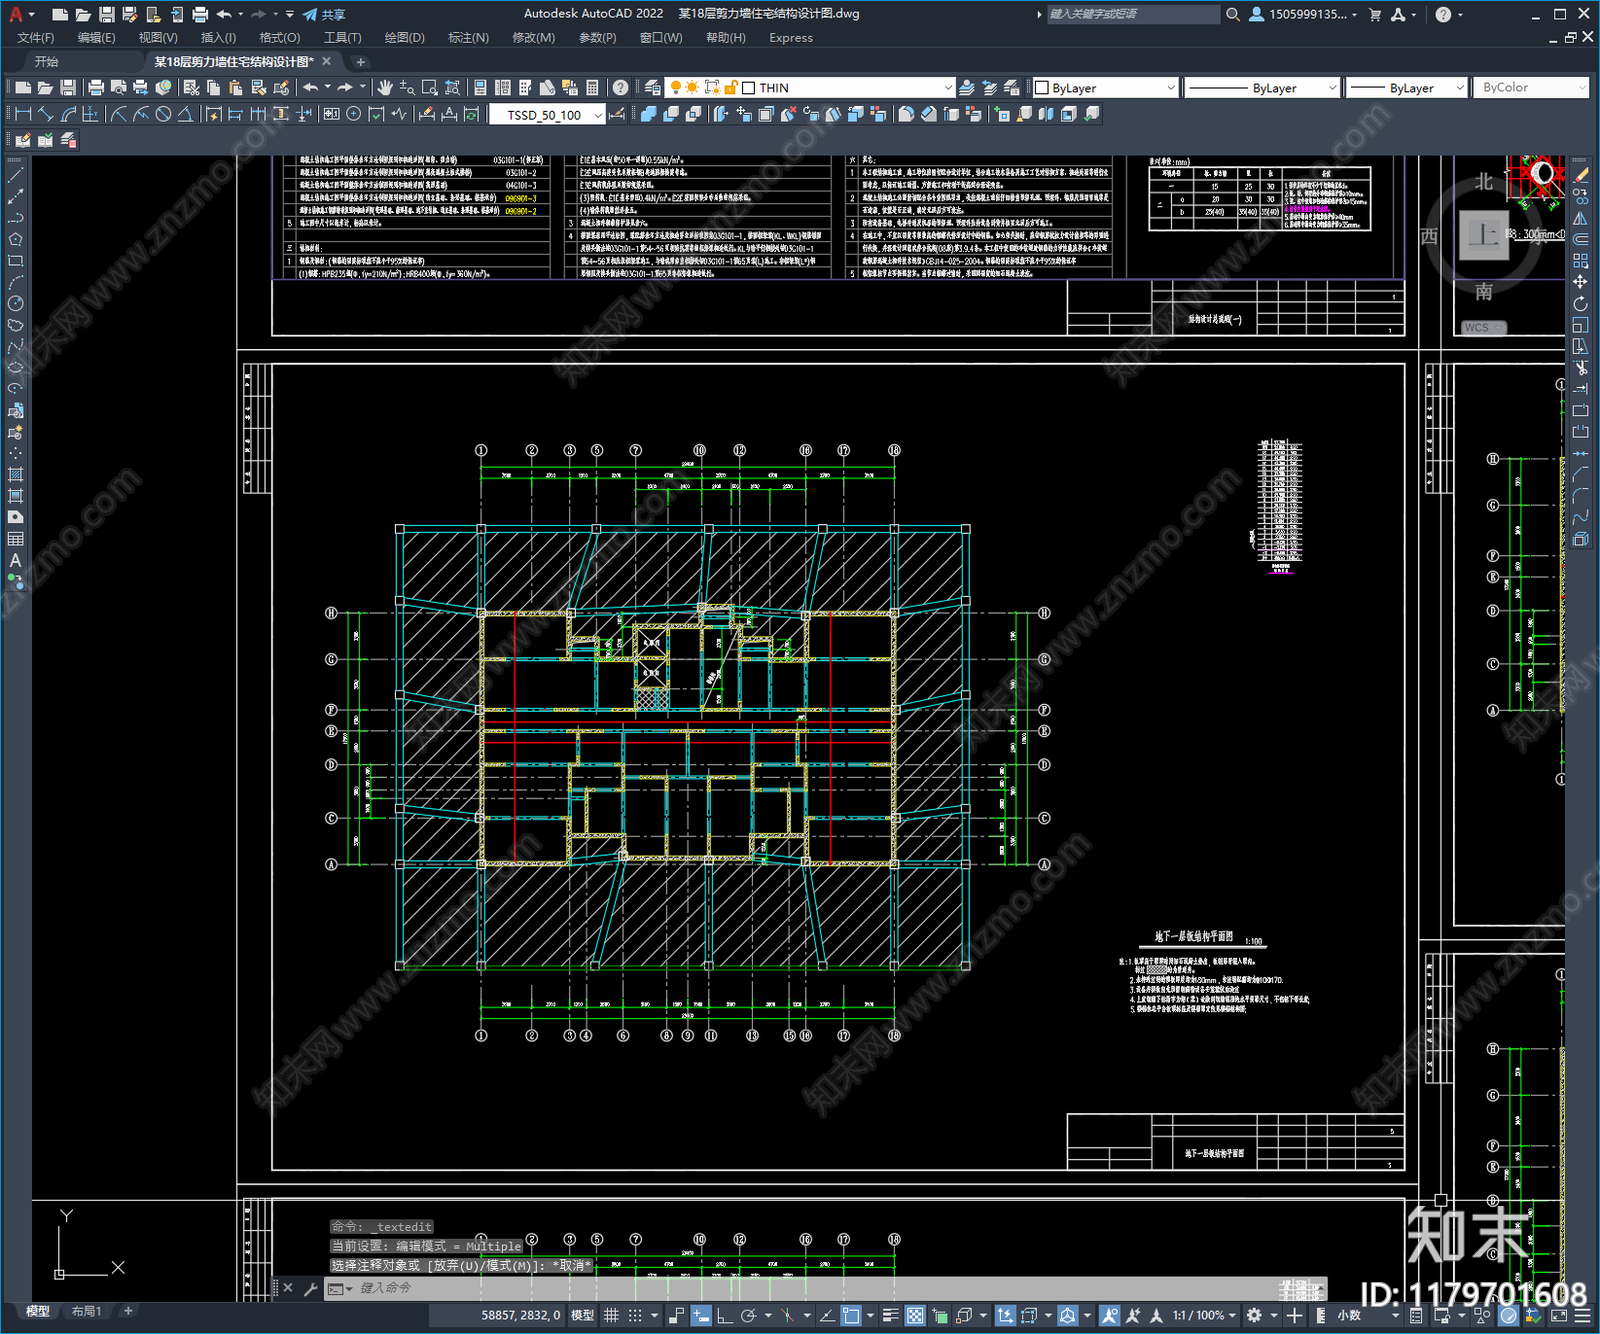Expand the ByLayer color control dropdown
The image size is (1600, 1334).
(1105, 88)
